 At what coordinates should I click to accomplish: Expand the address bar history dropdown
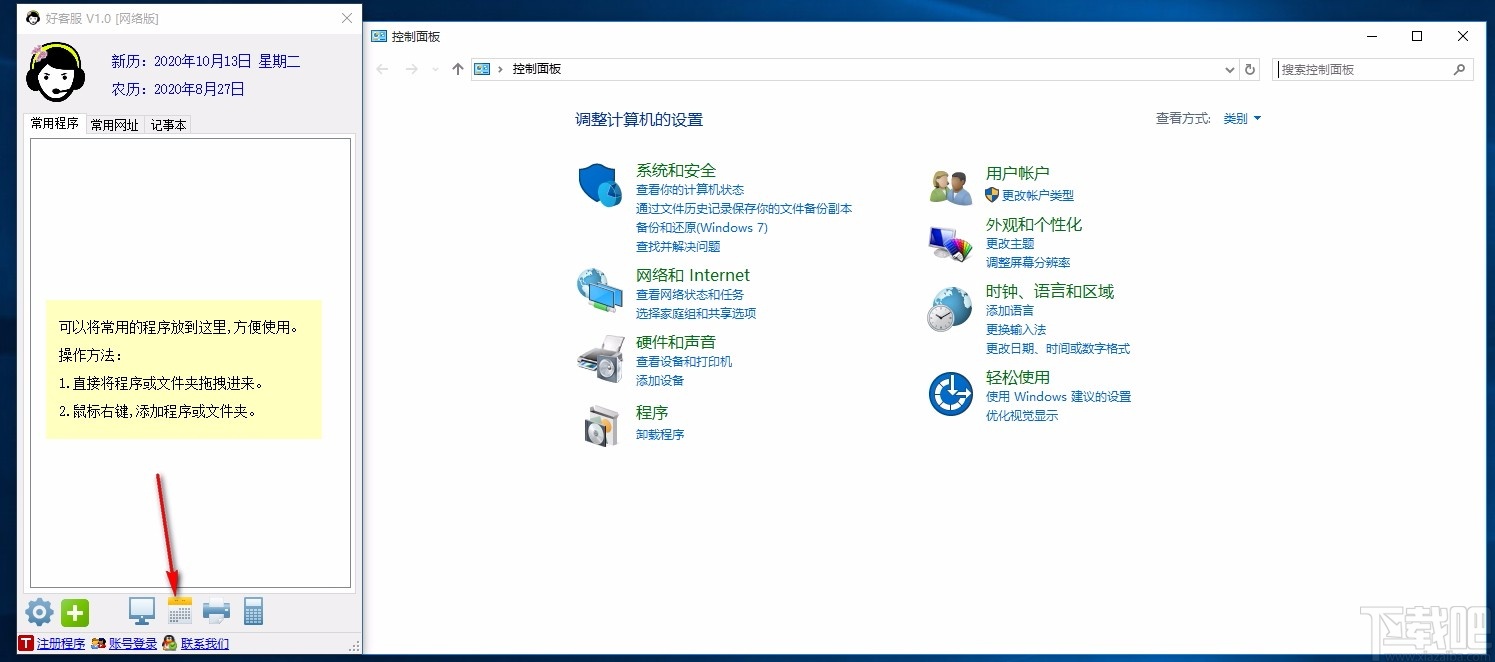tap(1230, 69)
